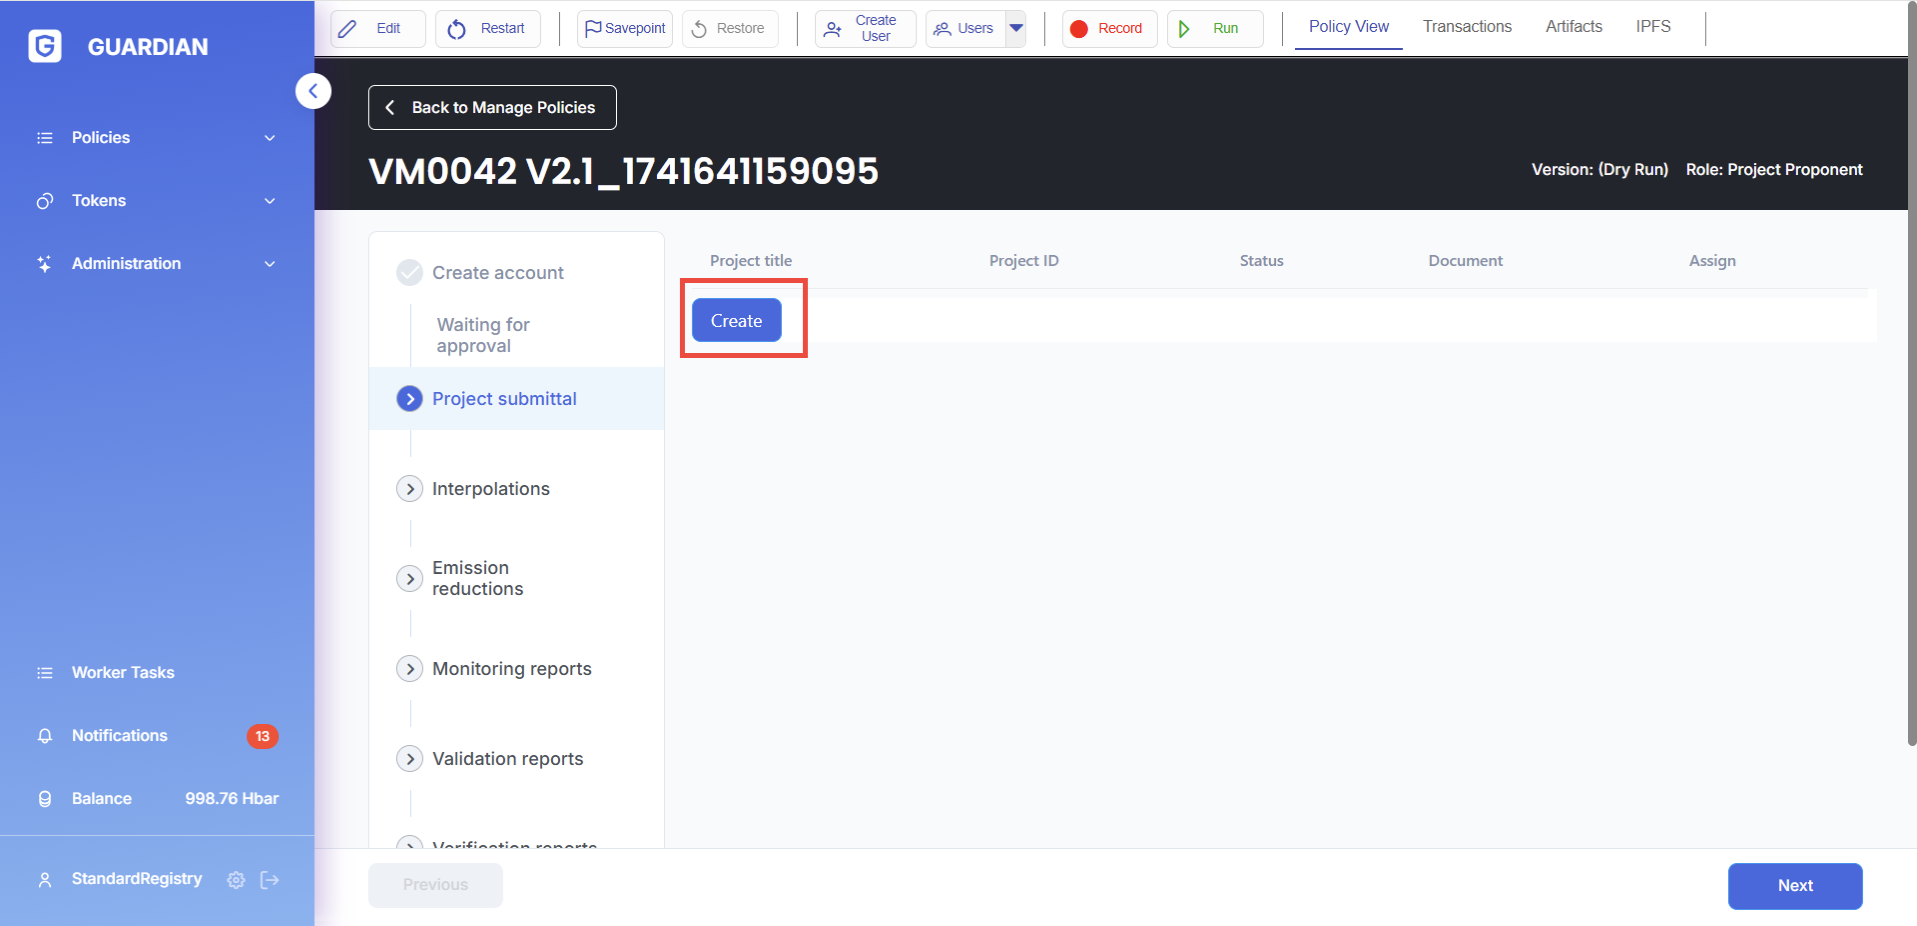The height and width of the screenshot is (926, 1917).
Task: Click the Document column header
Action: point(1466,261)
